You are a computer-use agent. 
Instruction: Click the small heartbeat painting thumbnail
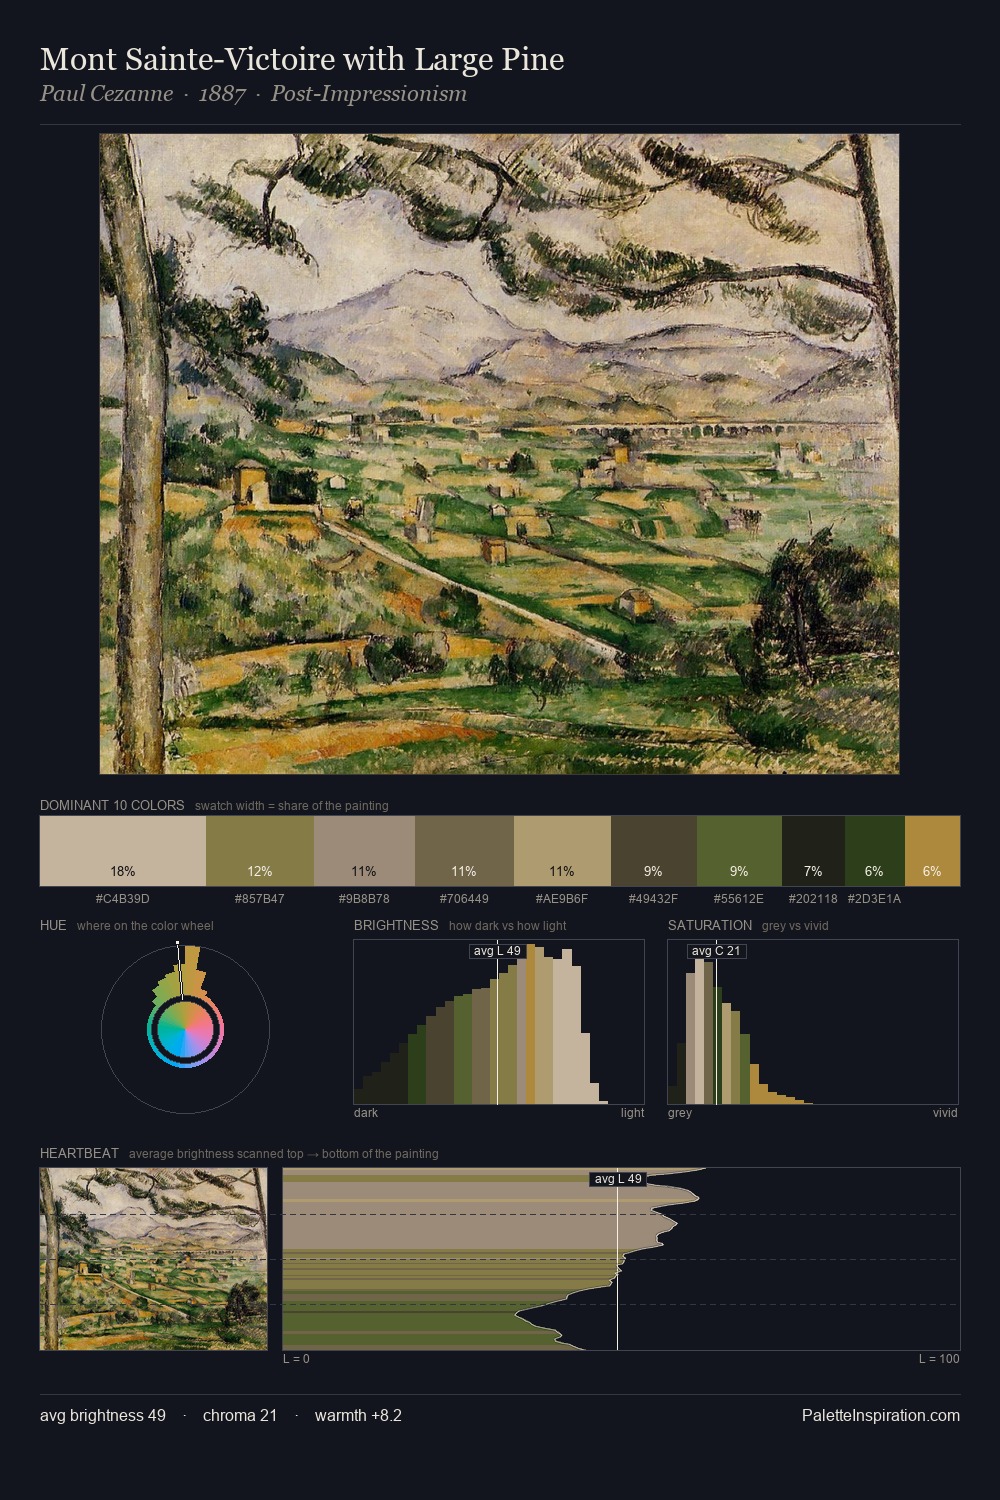(x=154, y=1259)
